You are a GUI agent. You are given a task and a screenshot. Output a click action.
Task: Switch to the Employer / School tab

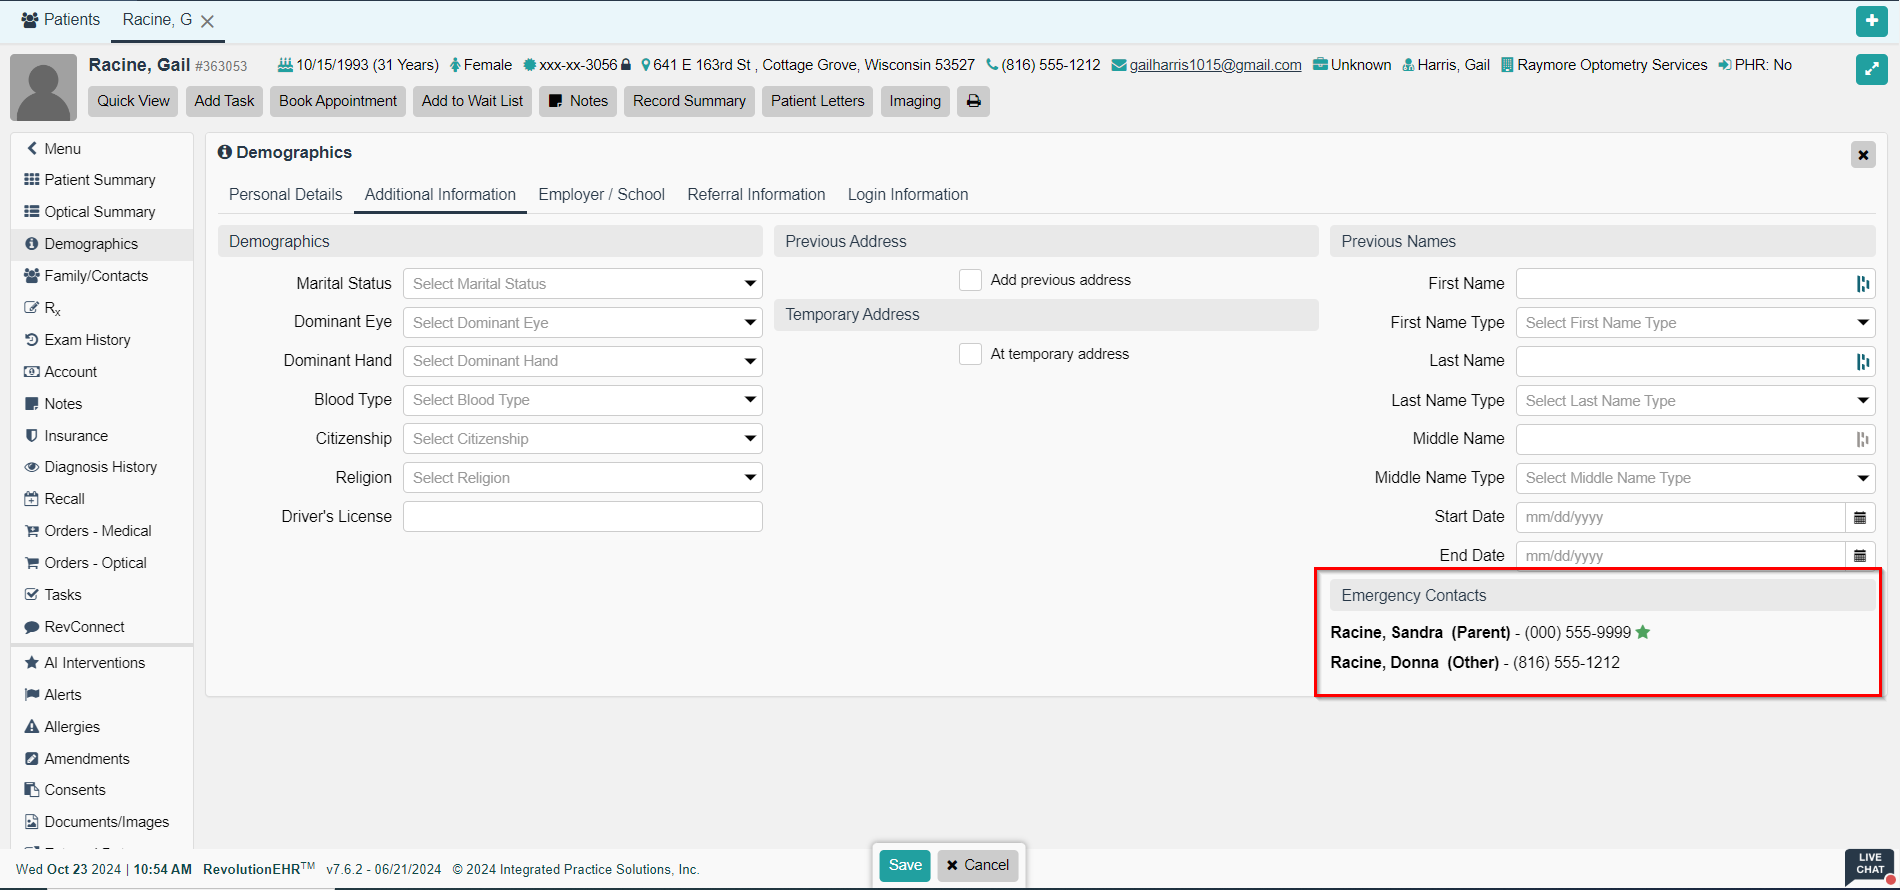(601, 195)
